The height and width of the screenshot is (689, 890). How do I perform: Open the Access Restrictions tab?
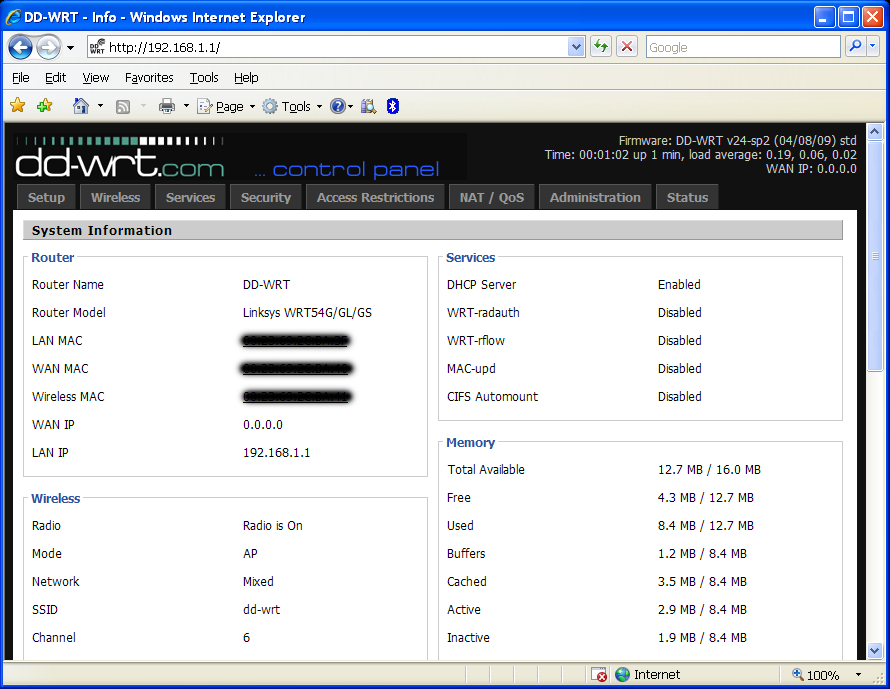coord(375,197)
